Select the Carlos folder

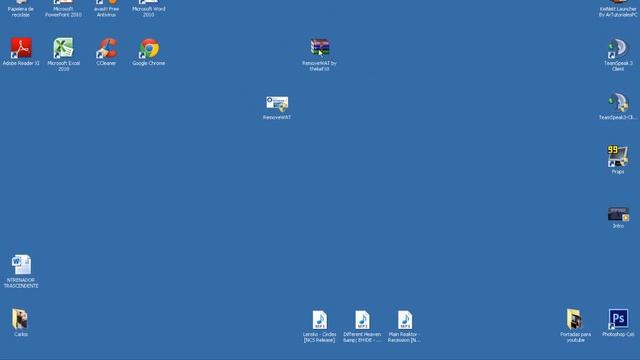(20, 319)
